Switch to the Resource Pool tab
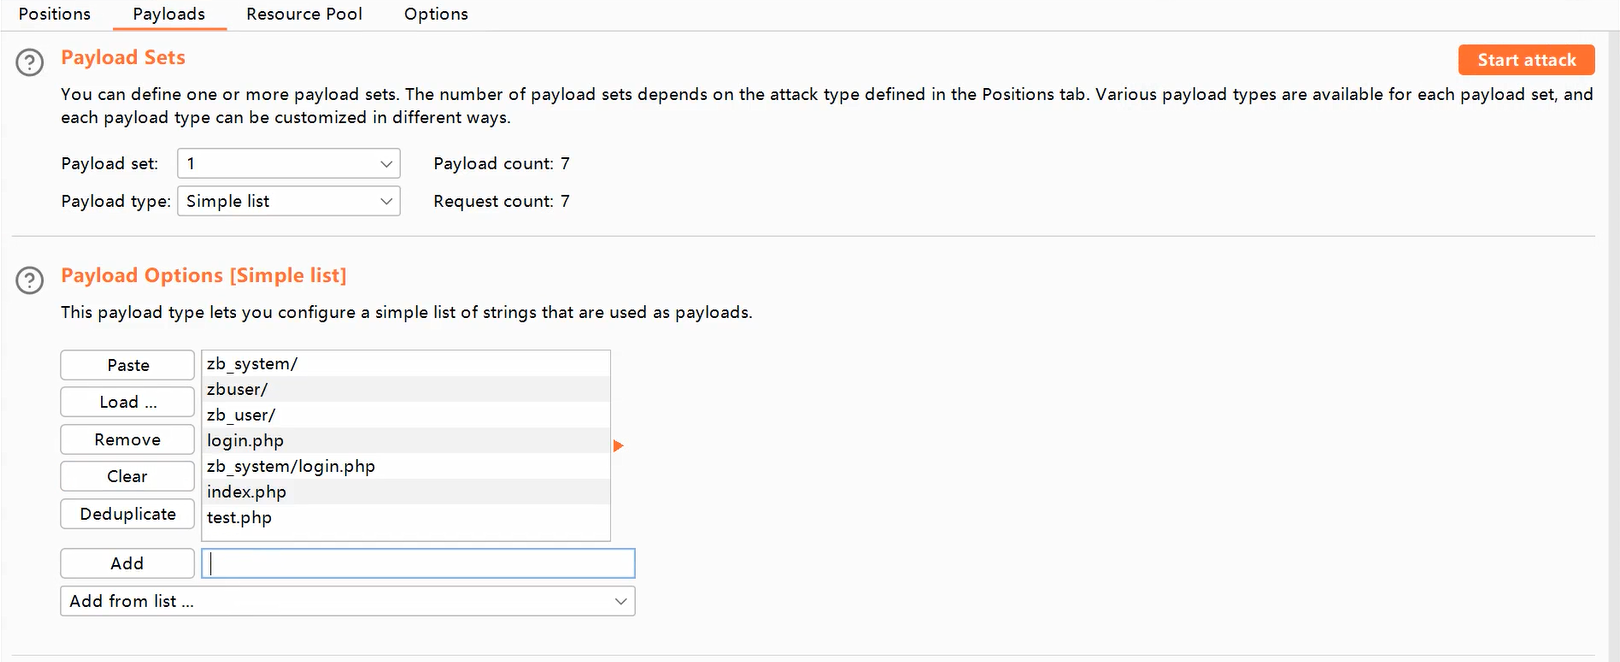The image size is (1620, 662). point(304,14)
